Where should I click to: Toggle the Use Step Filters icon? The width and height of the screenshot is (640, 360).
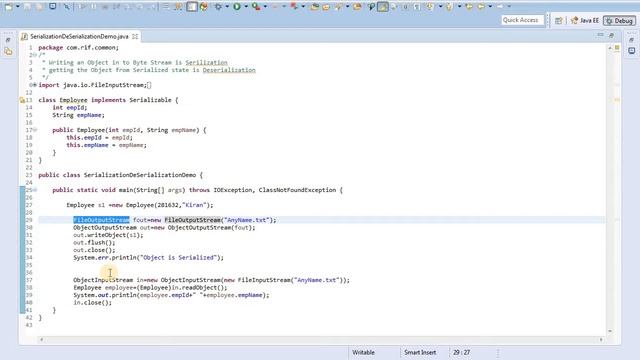(x=178, y=7)
